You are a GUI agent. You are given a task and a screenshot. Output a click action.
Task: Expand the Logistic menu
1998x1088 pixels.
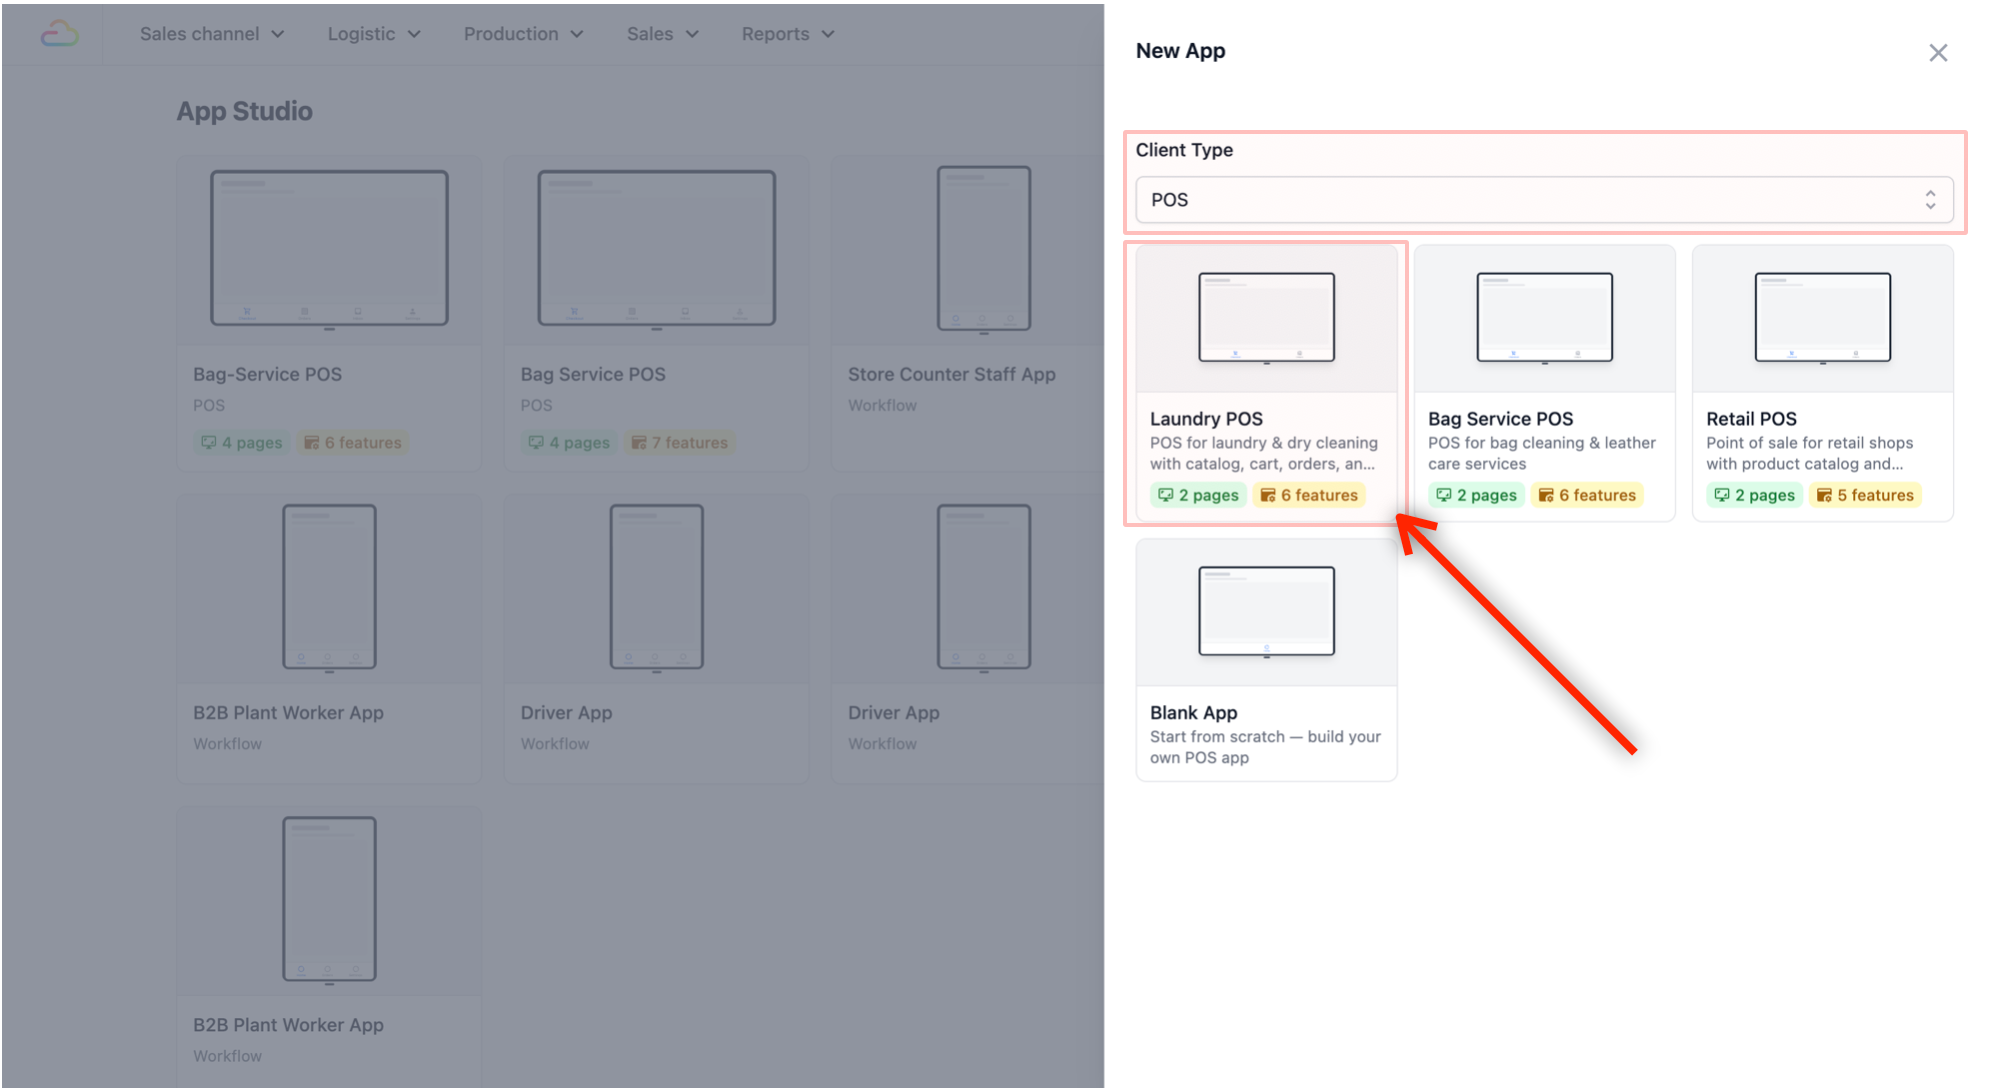[374, 34]
